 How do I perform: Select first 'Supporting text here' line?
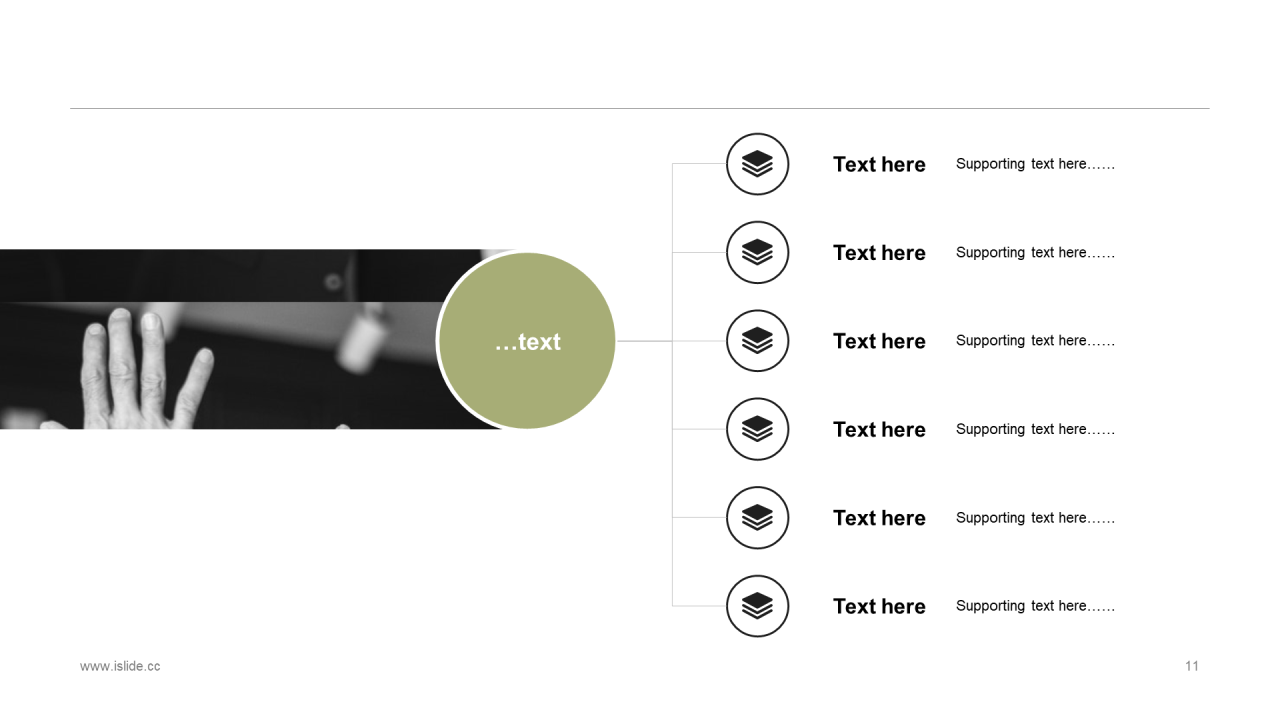point(1035,164)
